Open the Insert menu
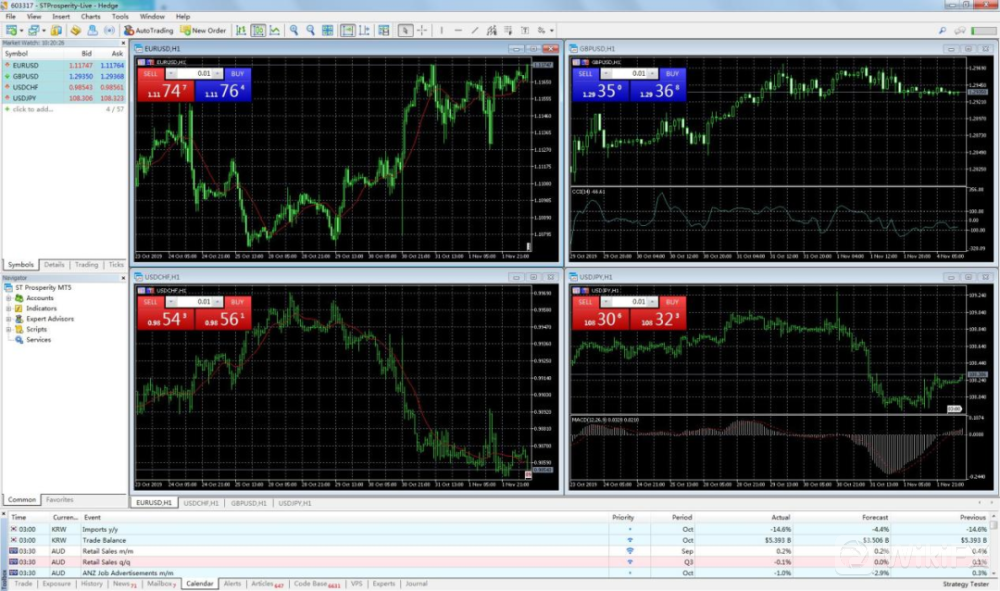 (x=61, y=17)
